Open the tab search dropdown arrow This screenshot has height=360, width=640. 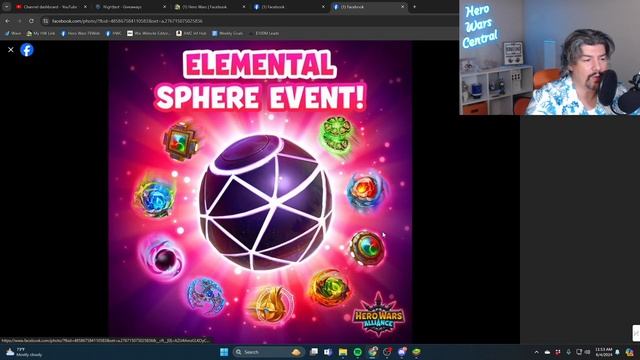[x=7, y=7]
